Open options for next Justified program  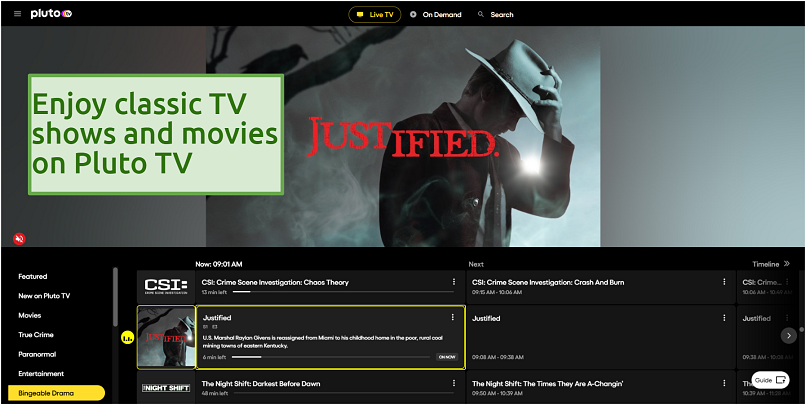coord(724,318)
